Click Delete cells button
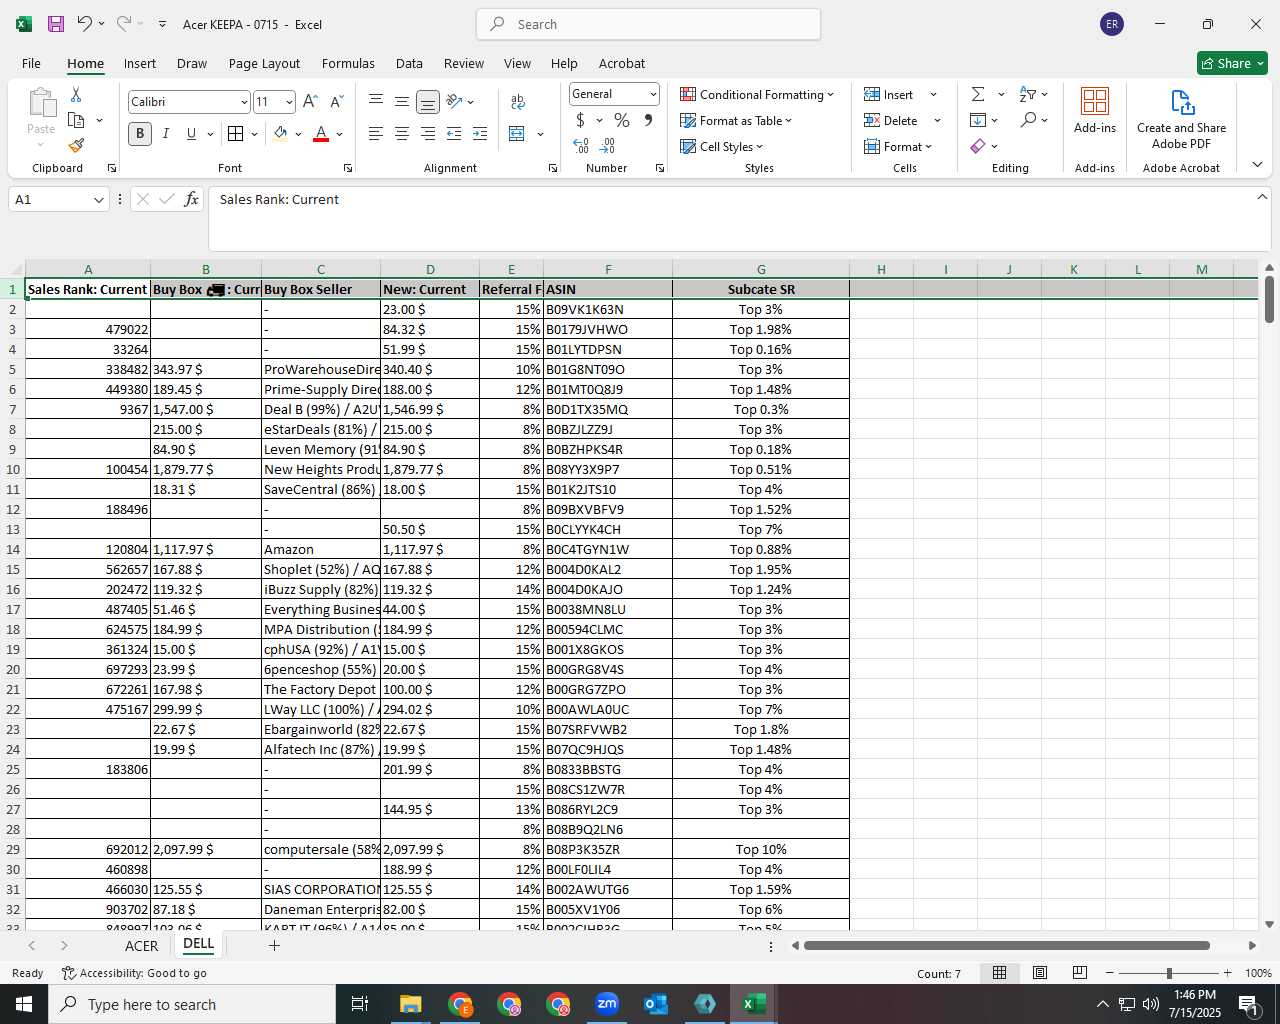Screen dimensions: 1280x1024 point(892,120)
